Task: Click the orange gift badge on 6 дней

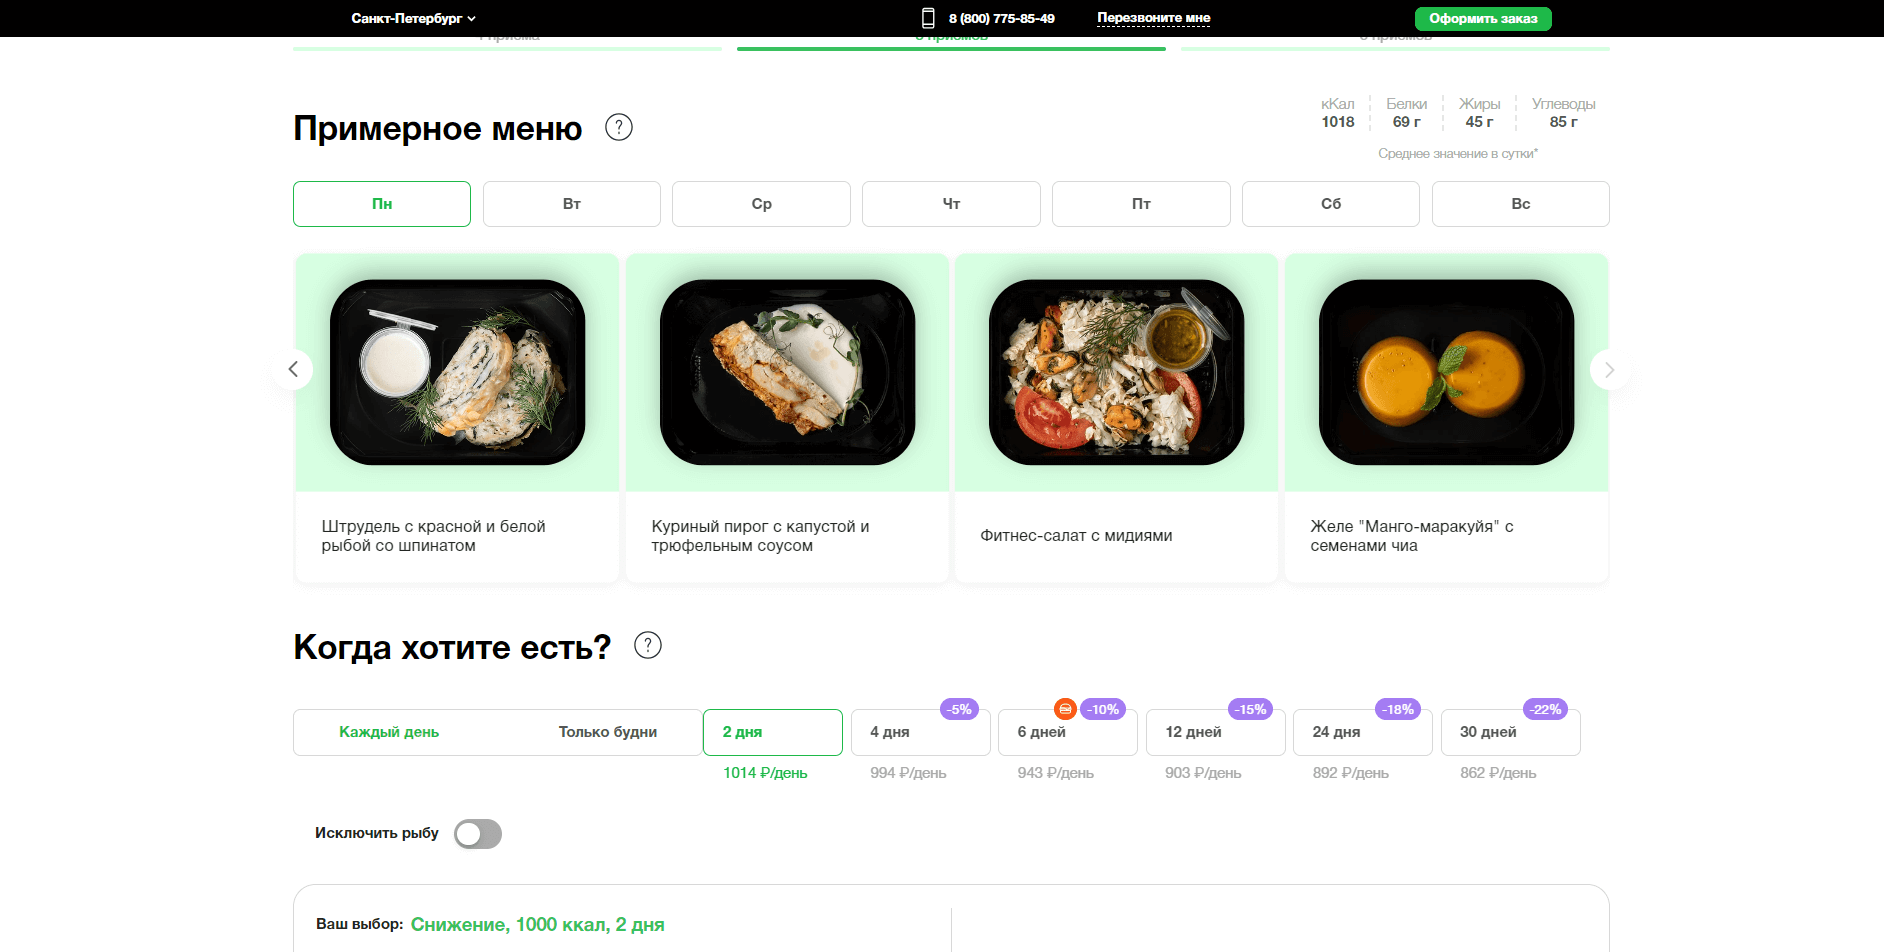Action: 1065,709
